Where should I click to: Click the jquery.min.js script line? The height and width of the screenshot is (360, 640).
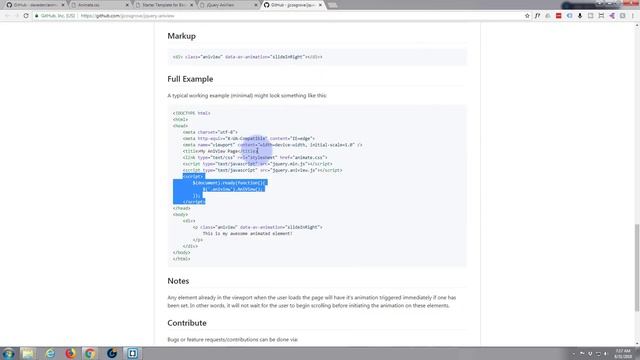pos(257,164)
